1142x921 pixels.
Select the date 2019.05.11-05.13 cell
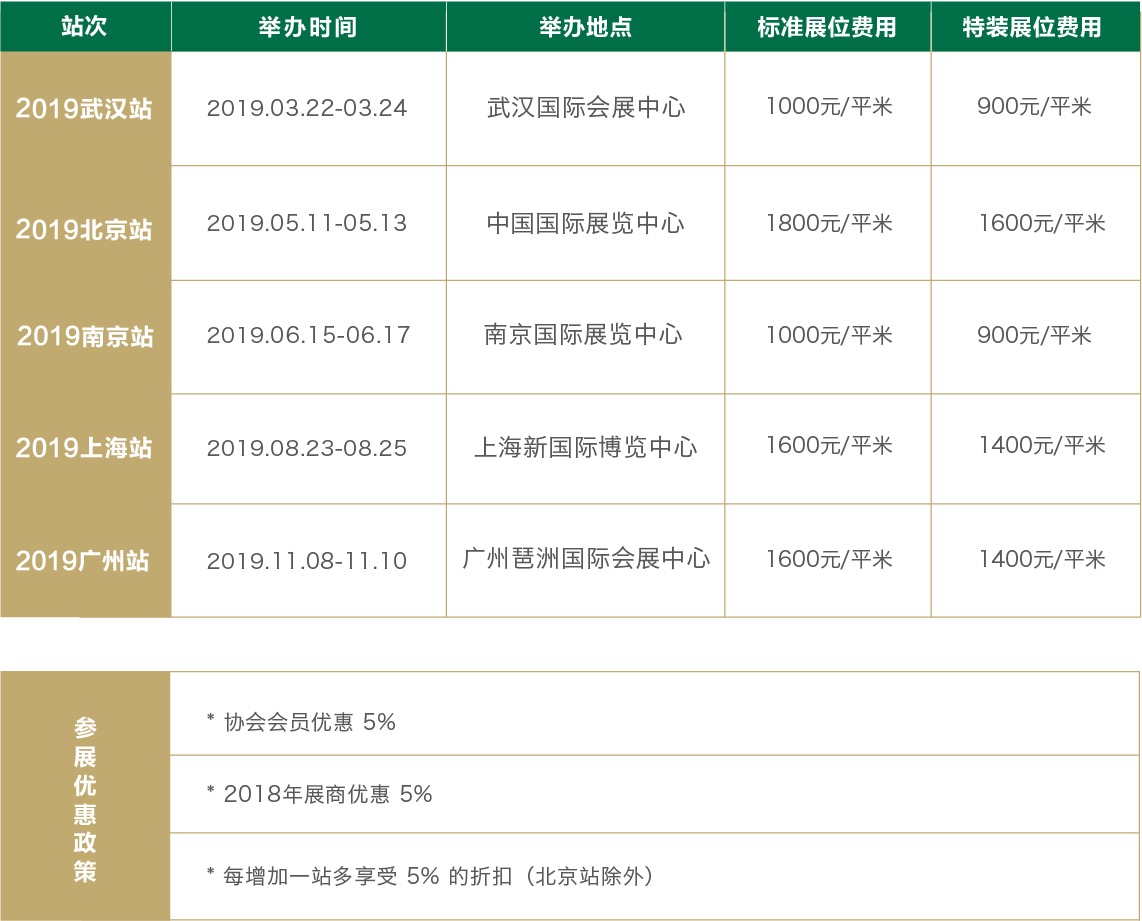[307, 223]
